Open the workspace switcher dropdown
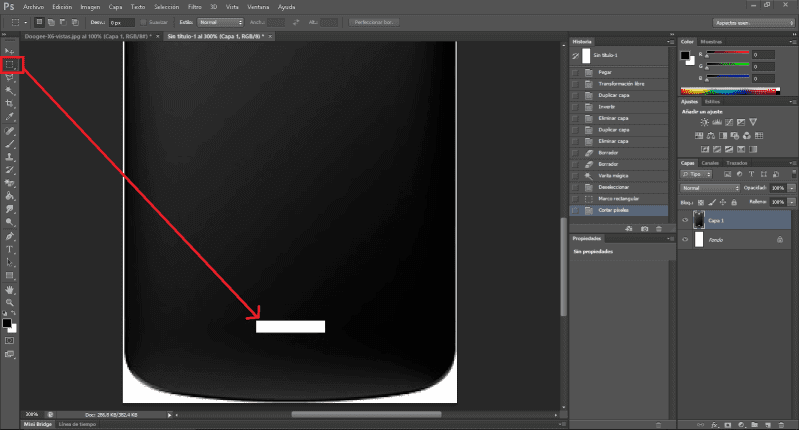The height and width of the screenshot is (430, 799). pos(754,23)
